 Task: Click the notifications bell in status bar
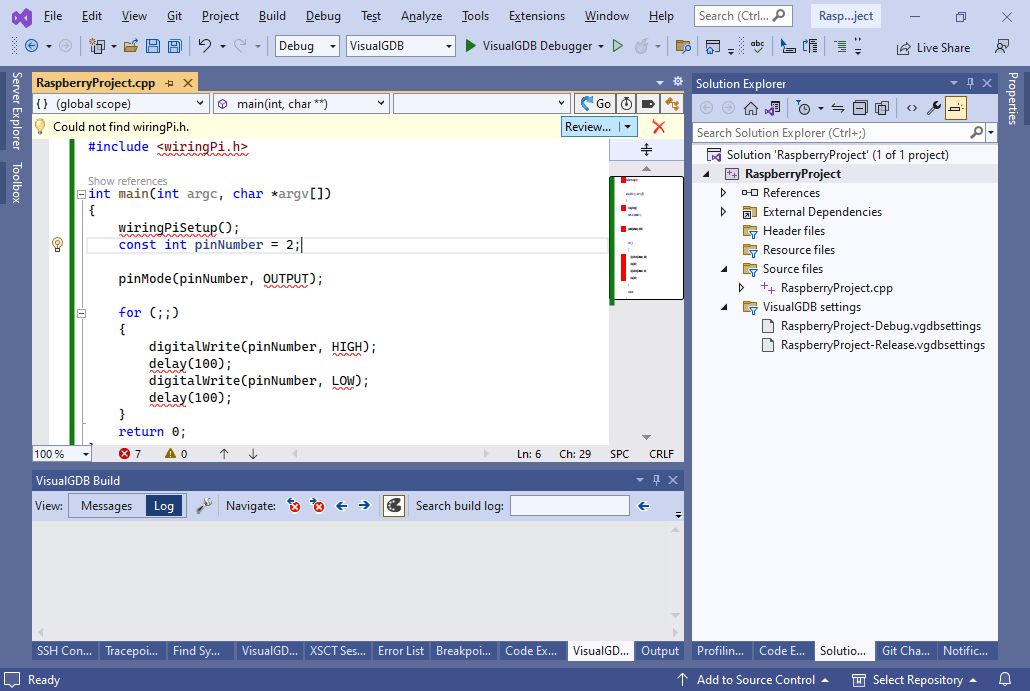1004,679
